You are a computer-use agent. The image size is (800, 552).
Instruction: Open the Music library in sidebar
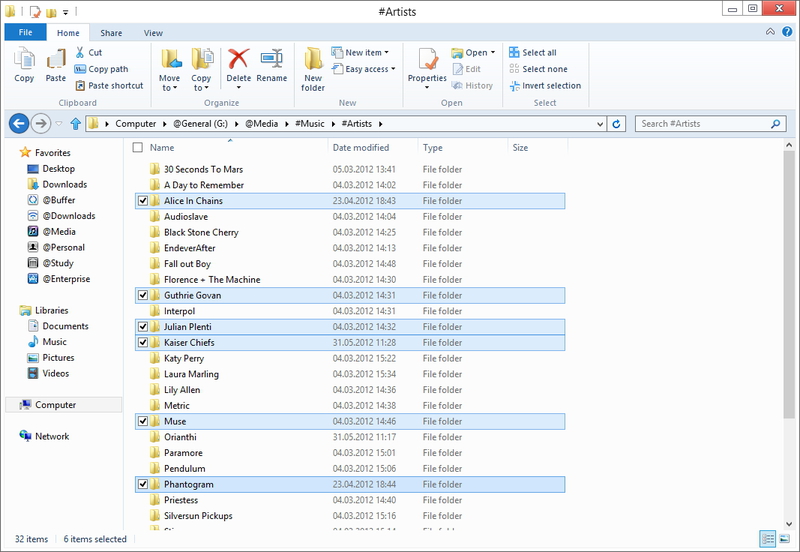(x=47, y=342)
